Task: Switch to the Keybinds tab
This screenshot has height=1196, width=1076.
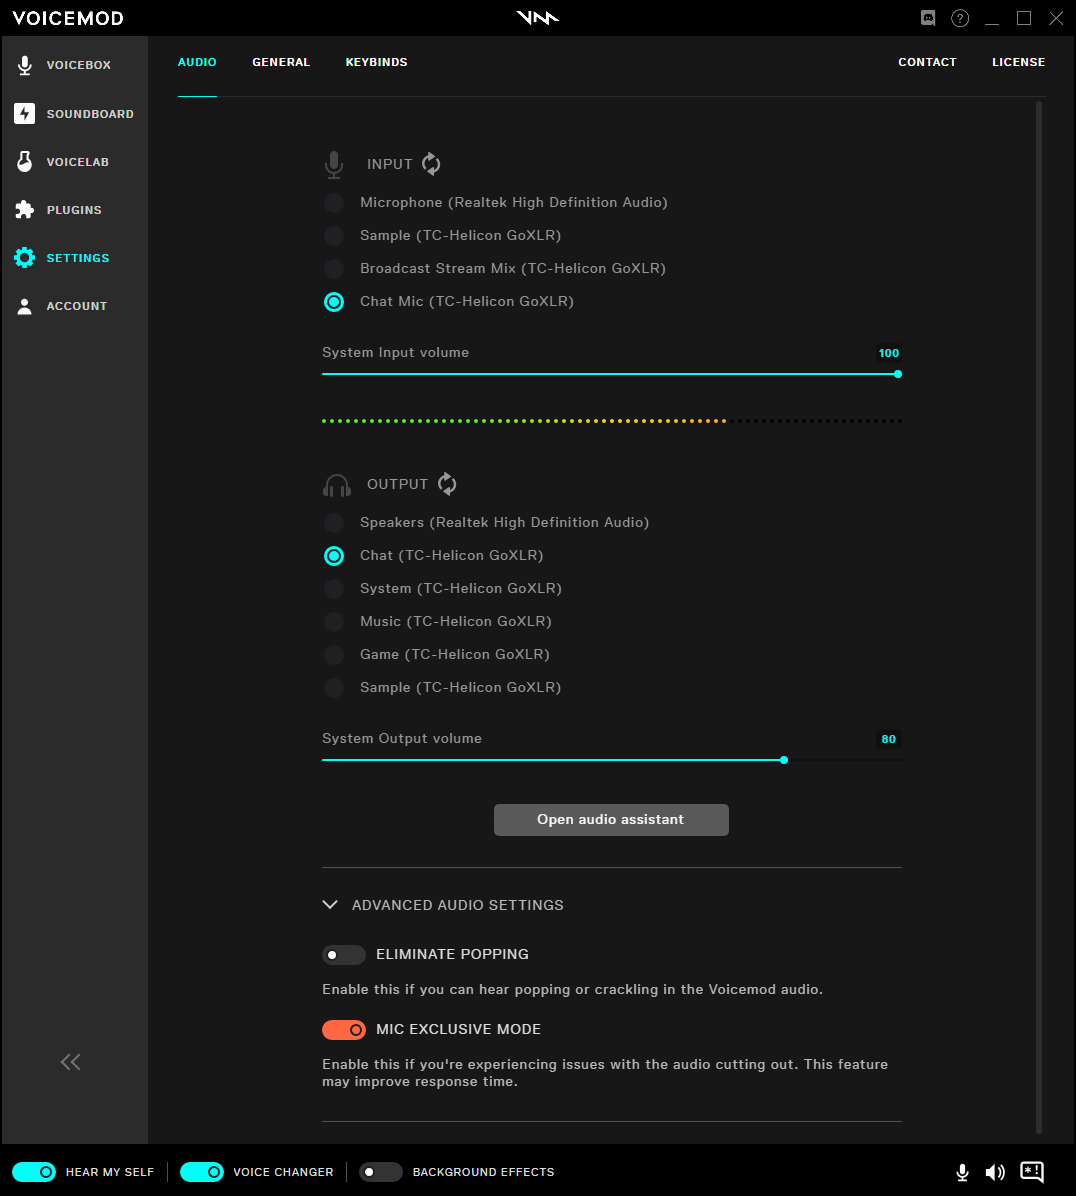Action: click(377, 63)
